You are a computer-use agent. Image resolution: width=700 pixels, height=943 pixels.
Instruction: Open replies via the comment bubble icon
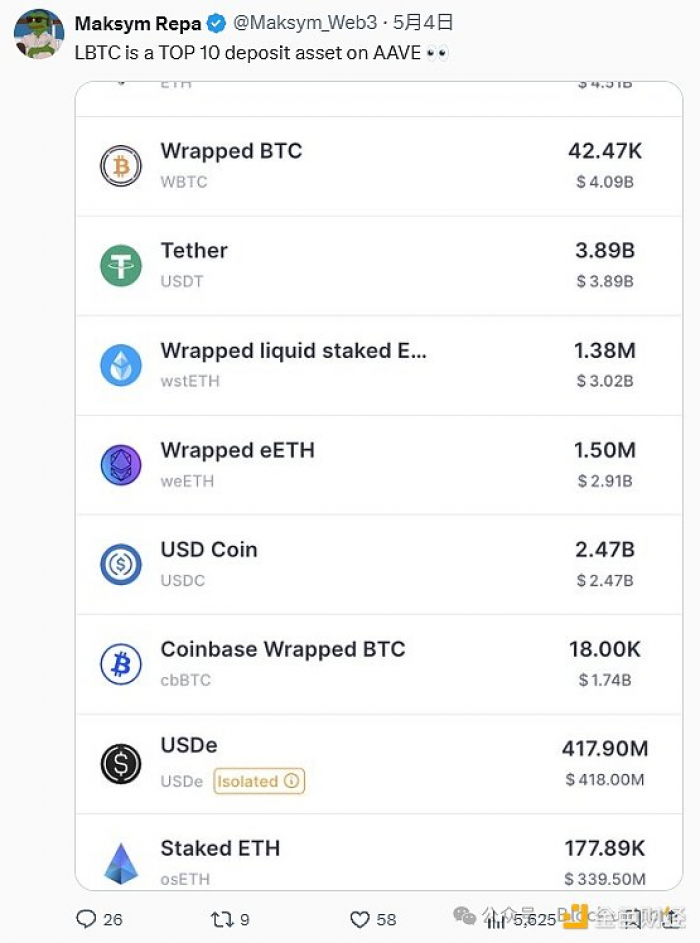pos(87,918)
